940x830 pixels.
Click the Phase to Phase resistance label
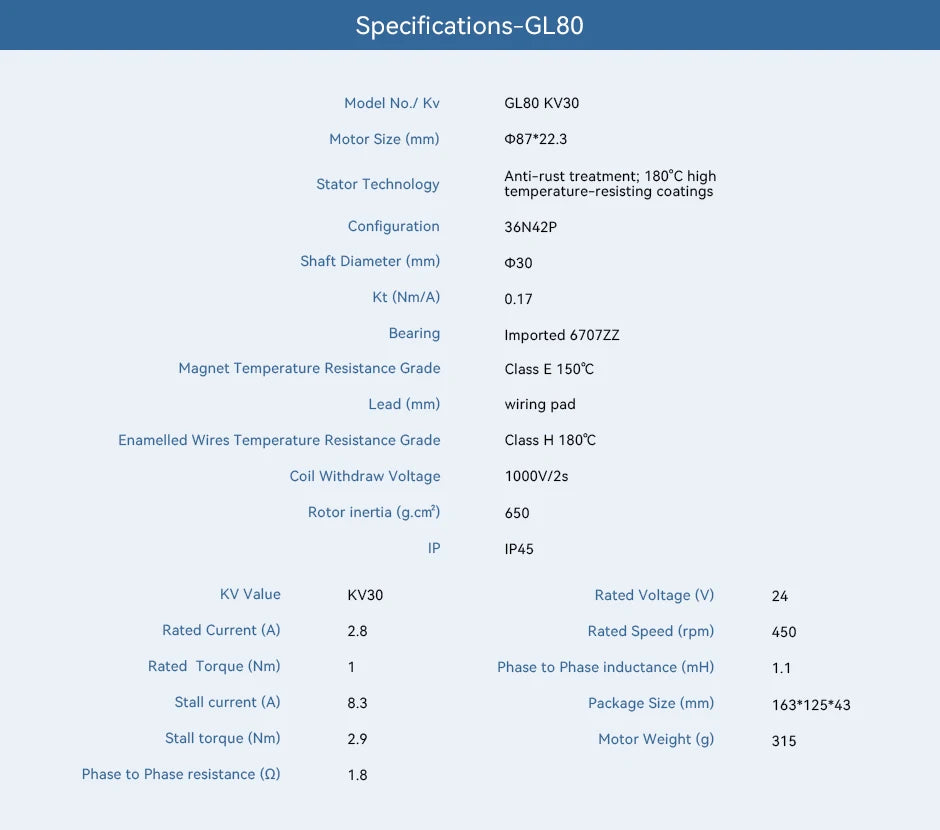coord(181,774)
